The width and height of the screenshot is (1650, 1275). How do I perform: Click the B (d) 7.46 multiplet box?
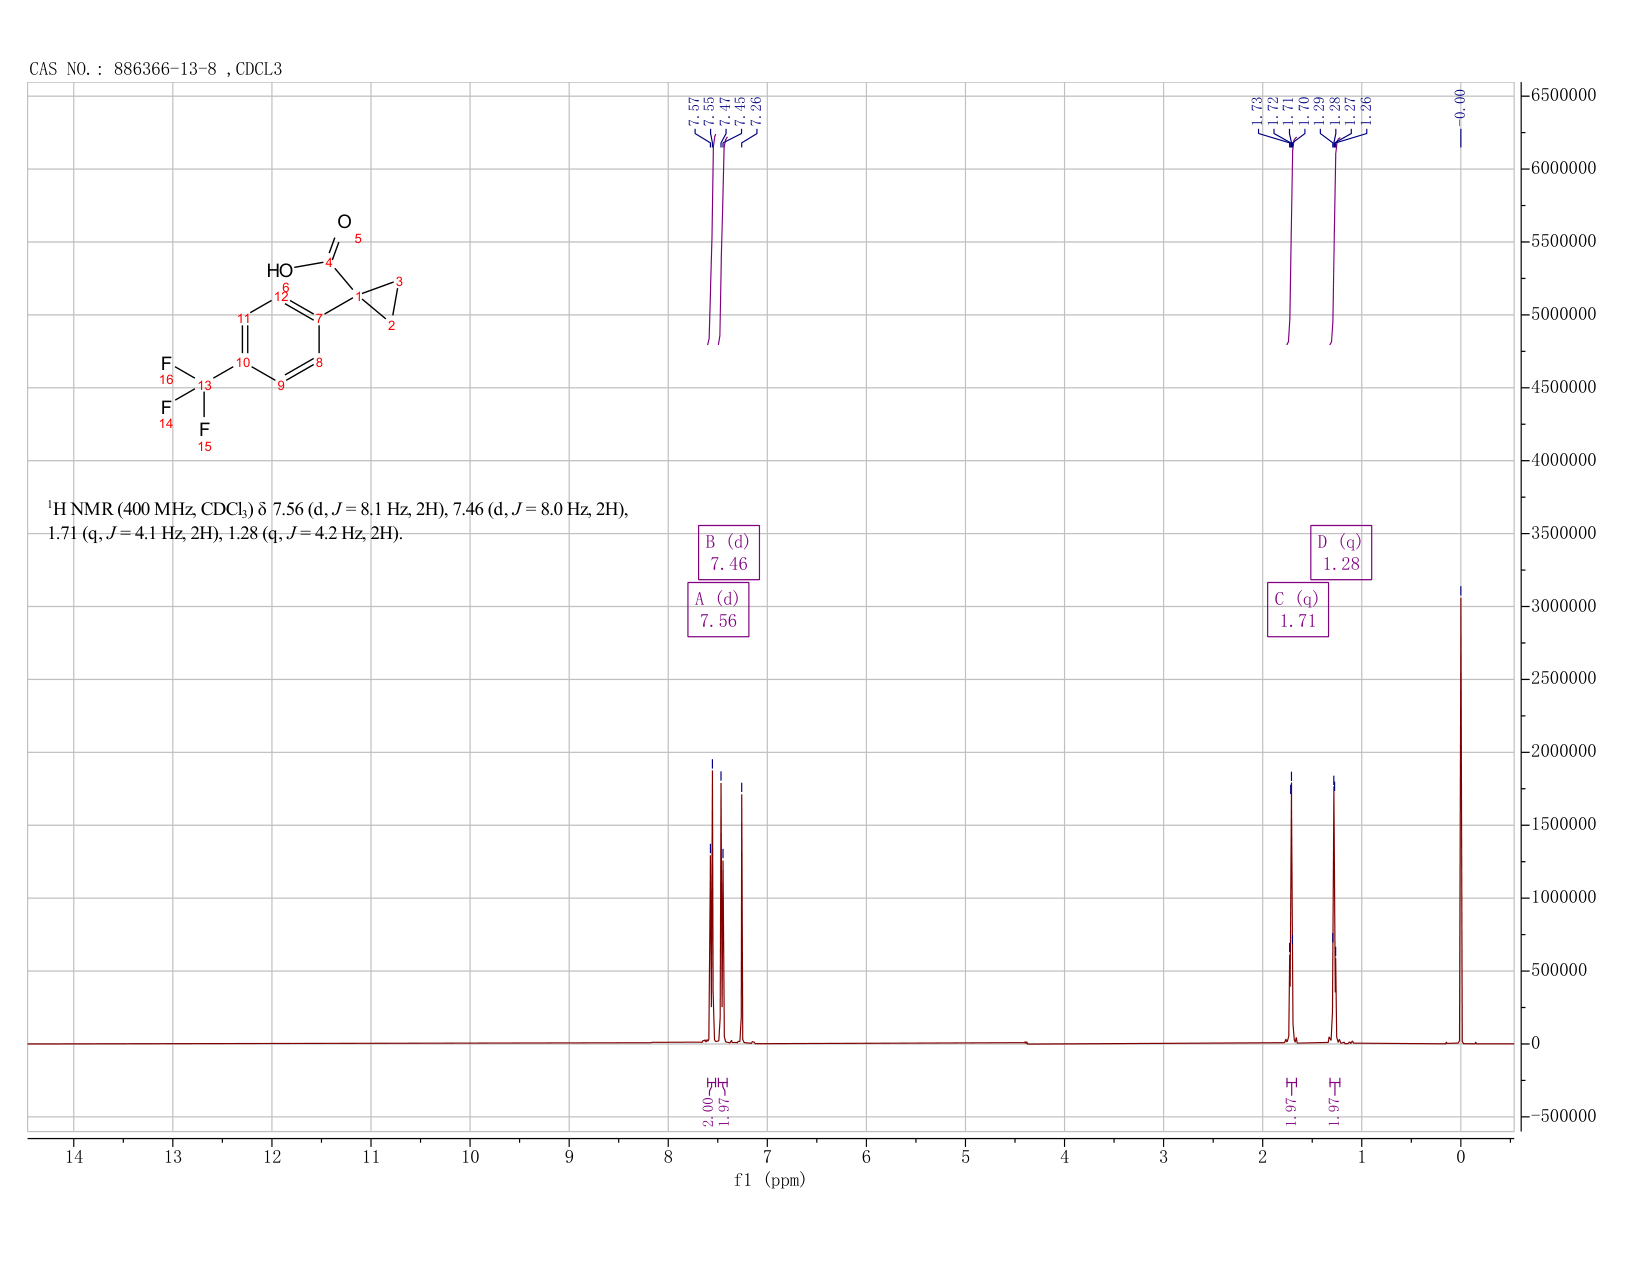(729, 552)
